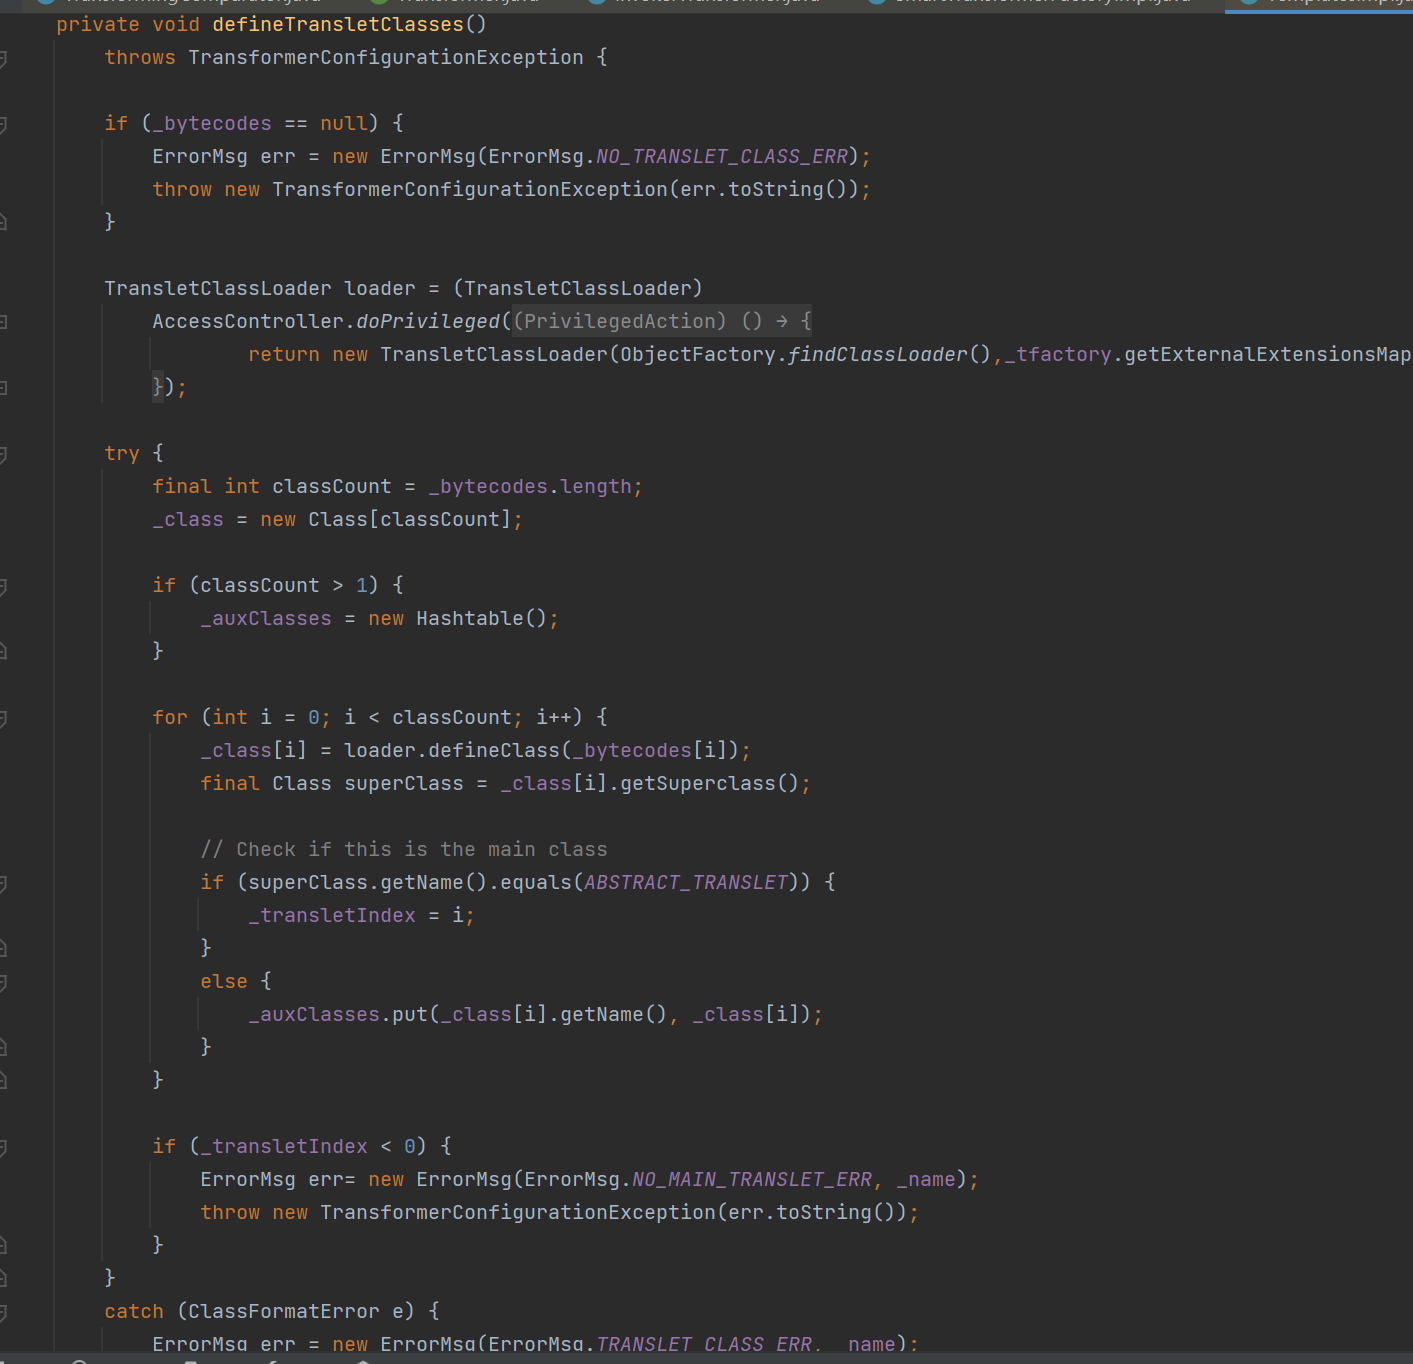Toggle fold marker on AccessController.doPrivileged line
The width and height of the screenshot is (1413, 1364).
click(3, 322)
